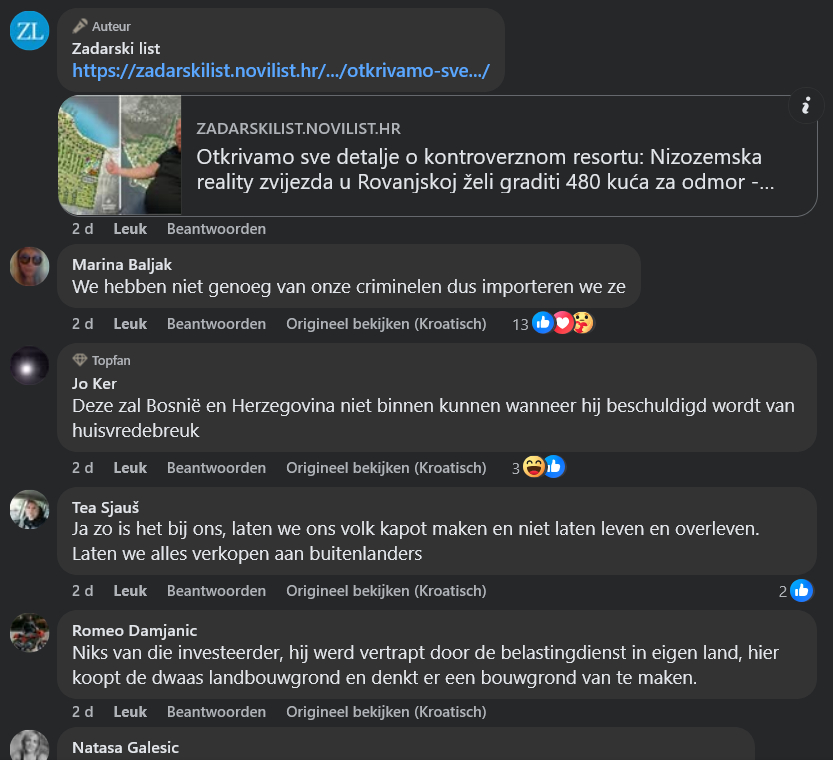Open Tea Sjauš's profile picture
The width and height of the screenshot is (833, 760).
tap(29, 510)
